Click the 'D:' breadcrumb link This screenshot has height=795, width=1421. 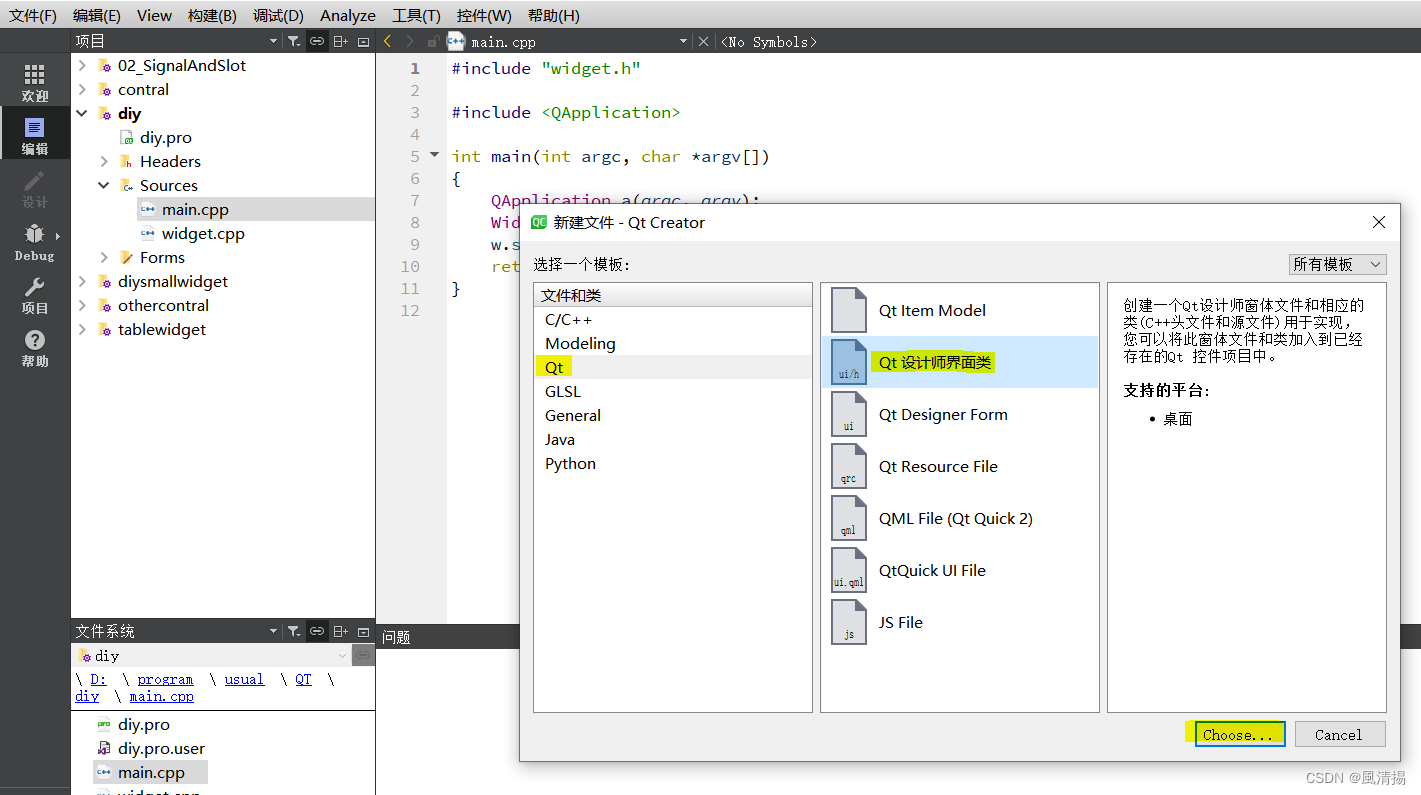point(98,679)
